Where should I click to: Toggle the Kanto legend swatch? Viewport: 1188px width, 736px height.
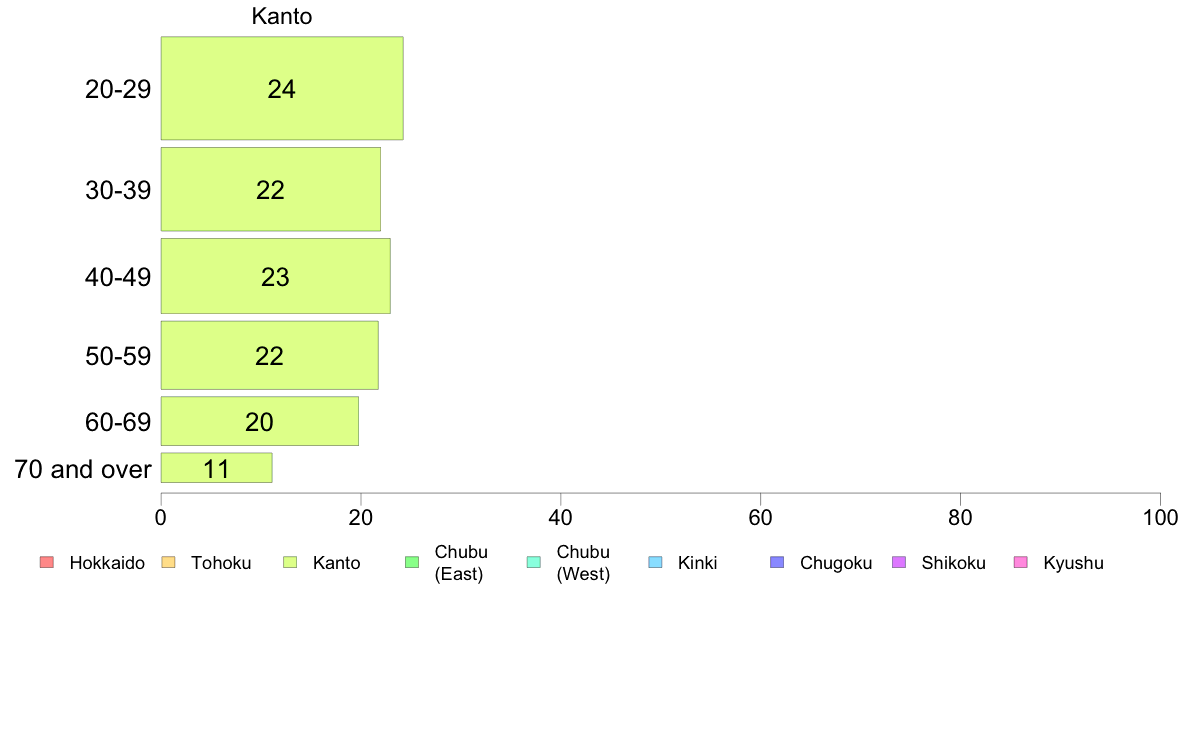pos(290,562)
